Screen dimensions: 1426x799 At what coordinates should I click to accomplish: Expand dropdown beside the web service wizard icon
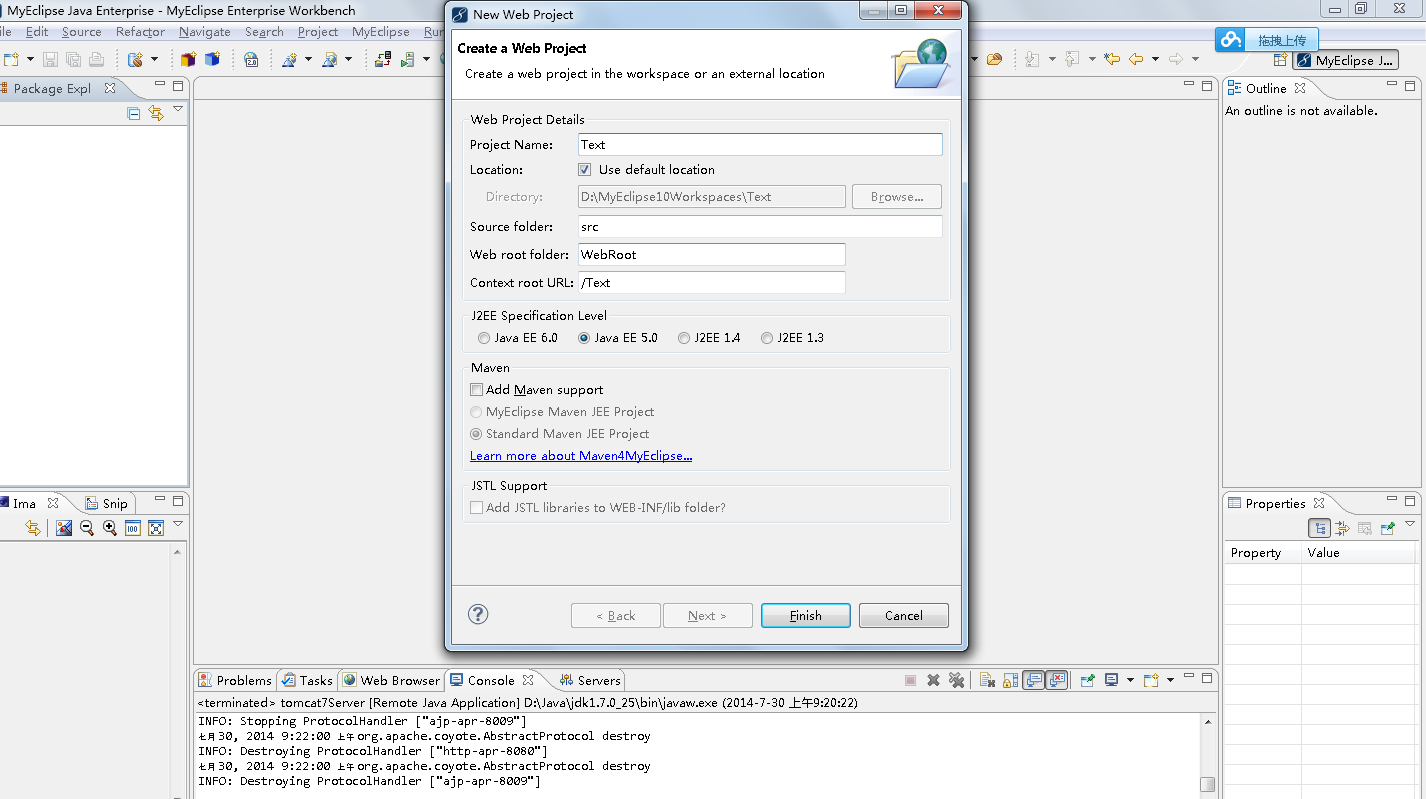[x=308, y=59]
